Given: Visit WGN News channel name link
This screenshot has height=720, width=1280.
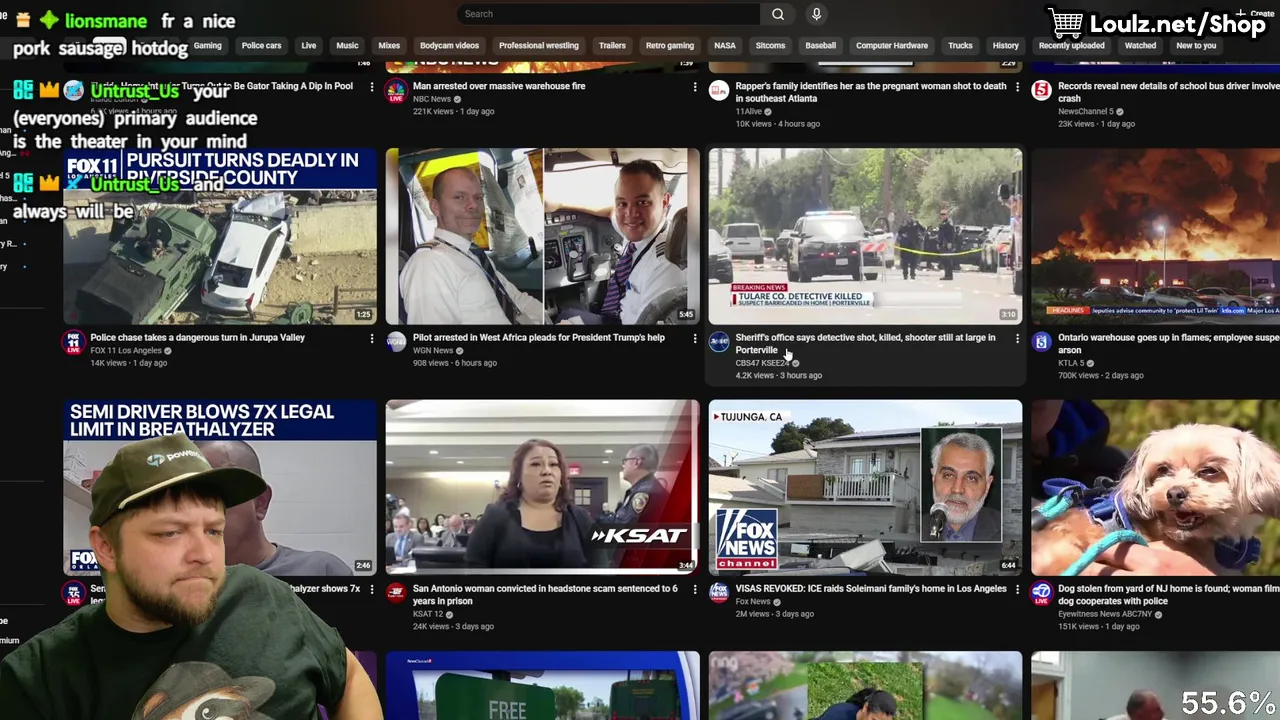Looking at the screenshot, I should pos(433,351).
